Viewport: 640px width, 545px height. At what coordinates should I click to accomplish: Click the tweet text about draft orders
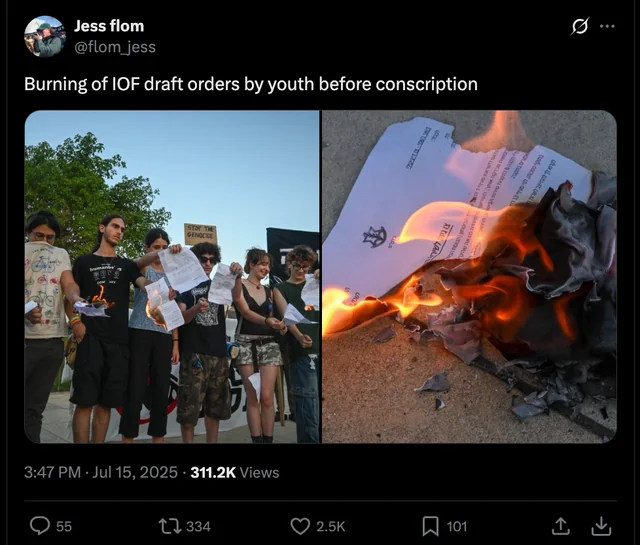[x=251, y=85]
